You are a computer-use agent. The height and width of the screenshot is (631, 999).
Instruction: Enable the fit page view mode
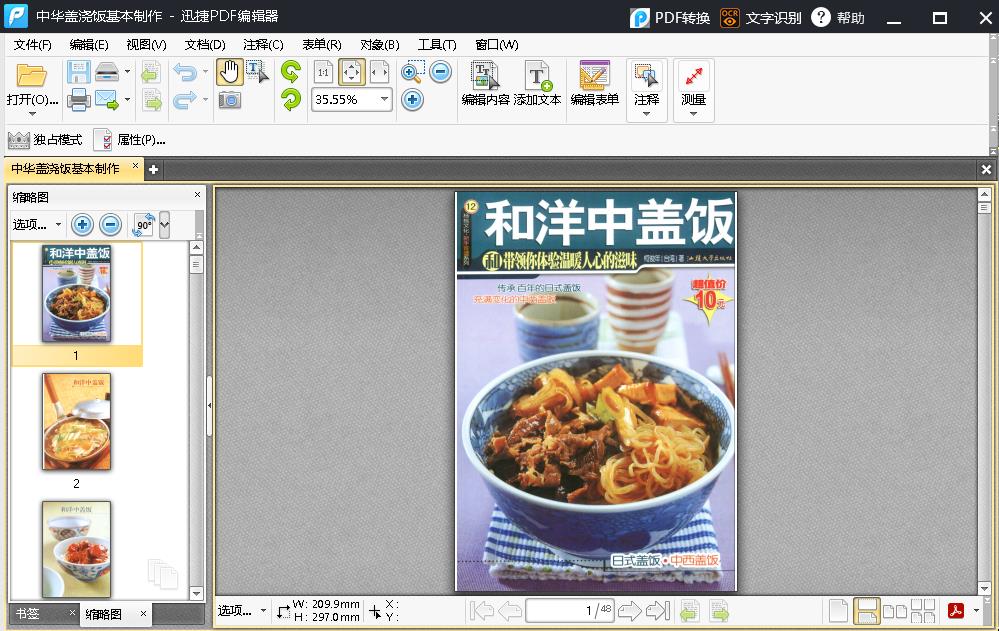[352, 72]
